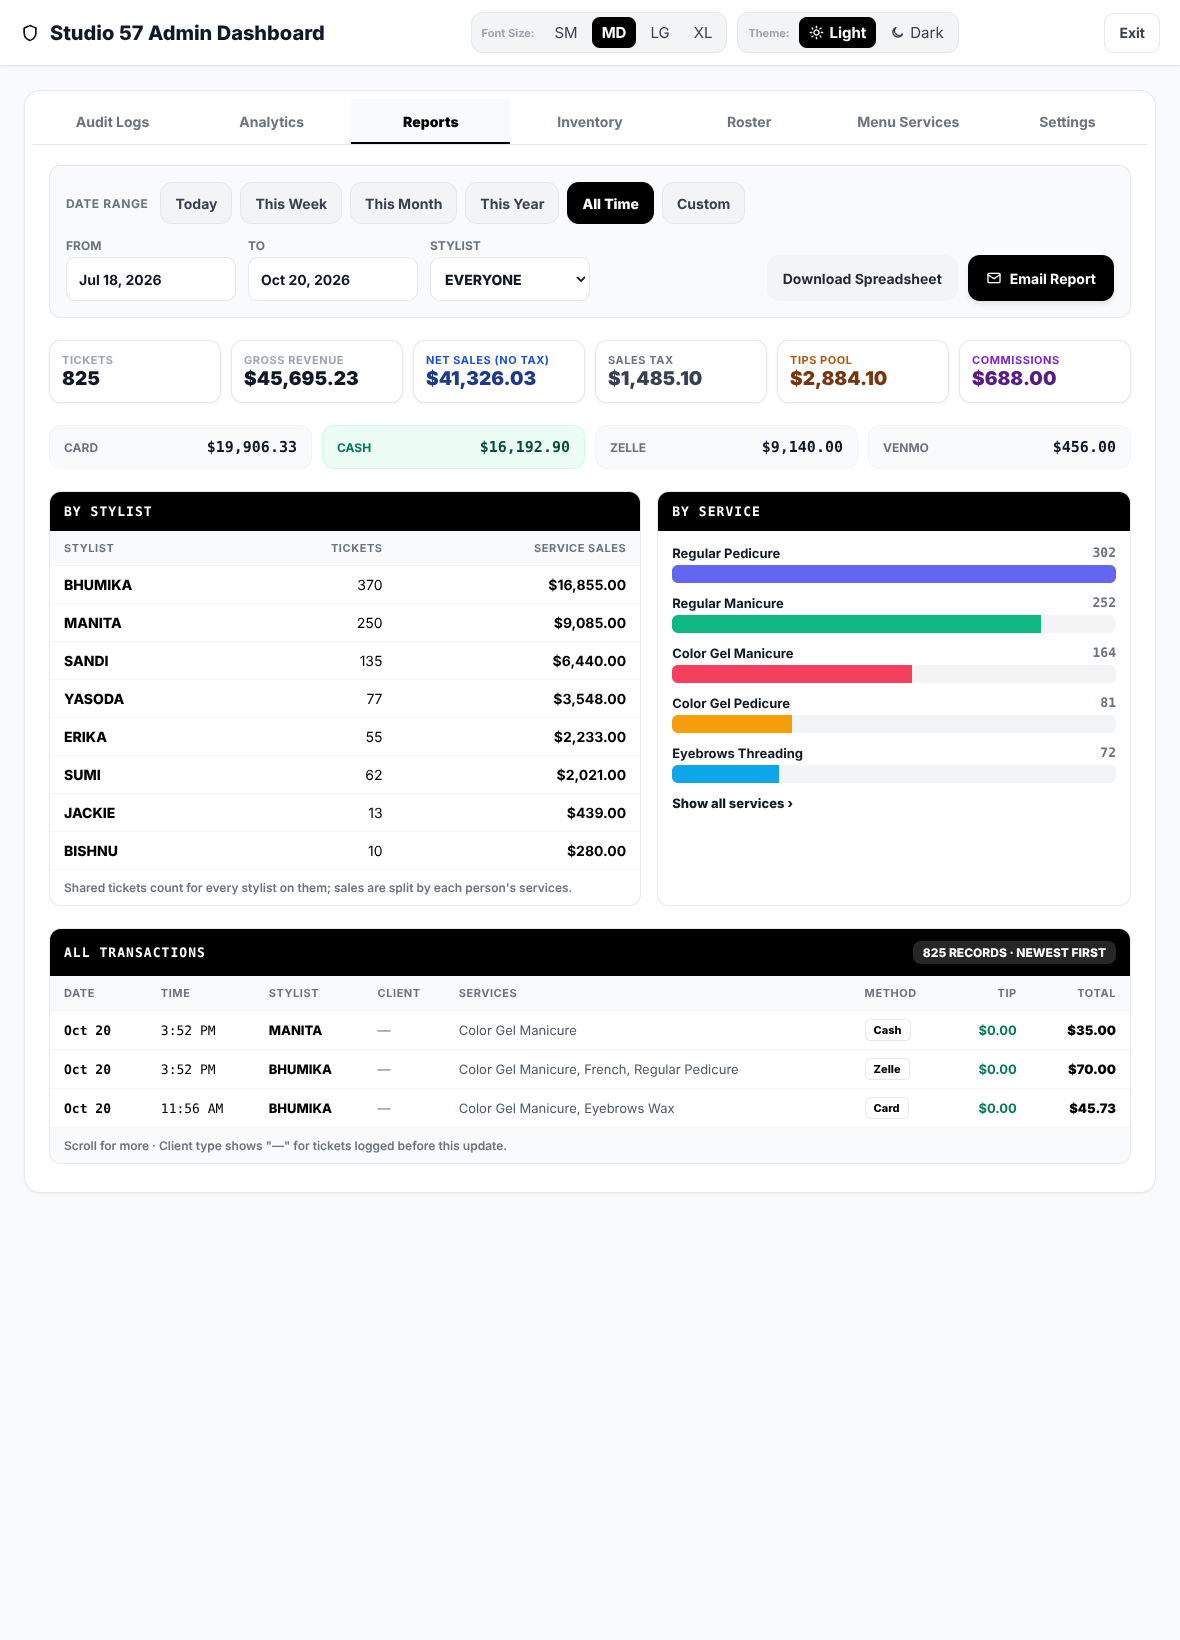Click the Regular Manicure green bar

click(856, 624)
